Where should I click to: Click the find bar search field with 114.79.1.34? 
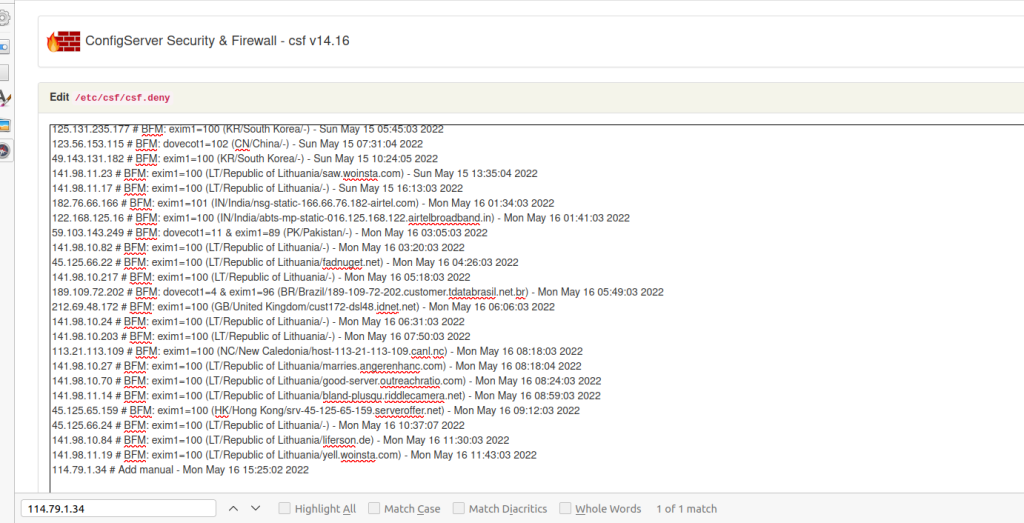[x=118, y=509]
